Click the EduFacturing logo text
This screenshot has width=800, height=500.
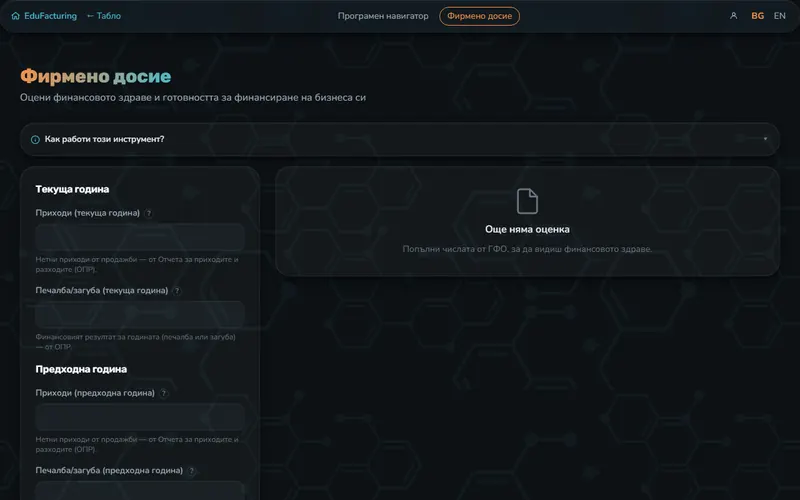[x=51, y=16]
